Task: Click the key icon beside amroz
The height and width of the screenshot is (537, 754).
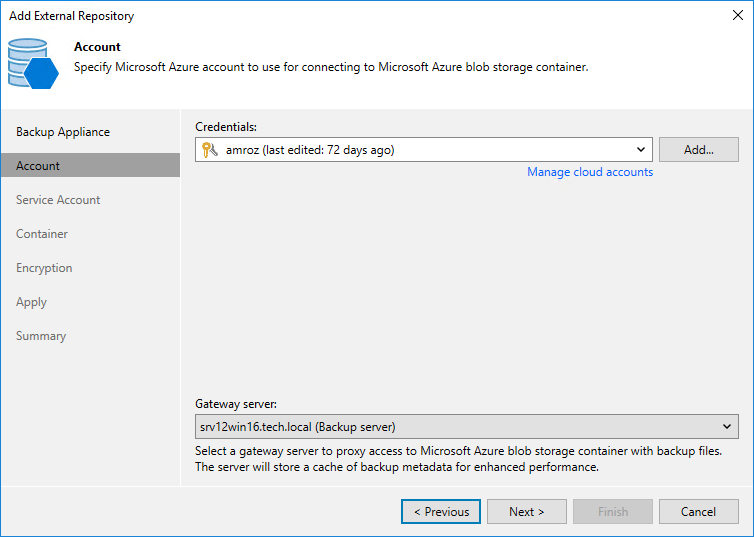Action: point(209,150)
